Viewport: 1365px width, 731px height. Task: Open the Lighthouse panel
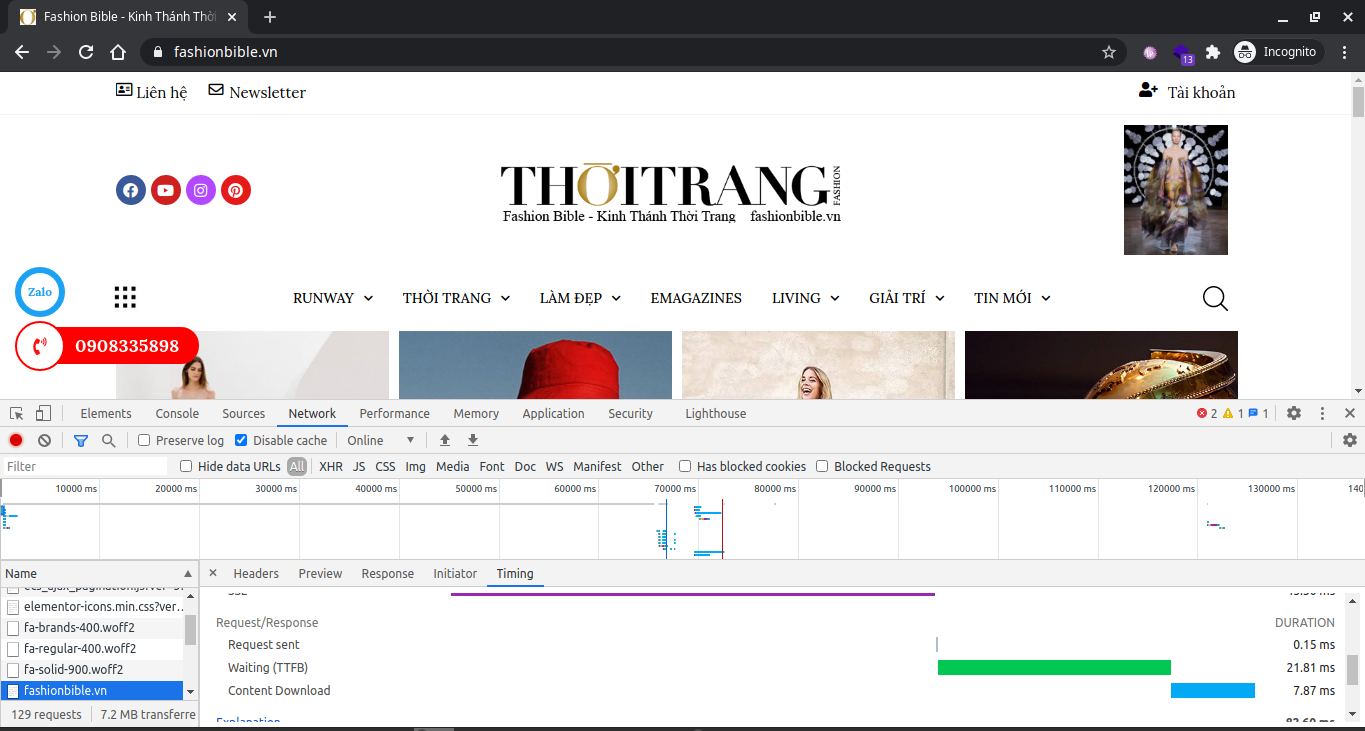[x=715, y=413]
